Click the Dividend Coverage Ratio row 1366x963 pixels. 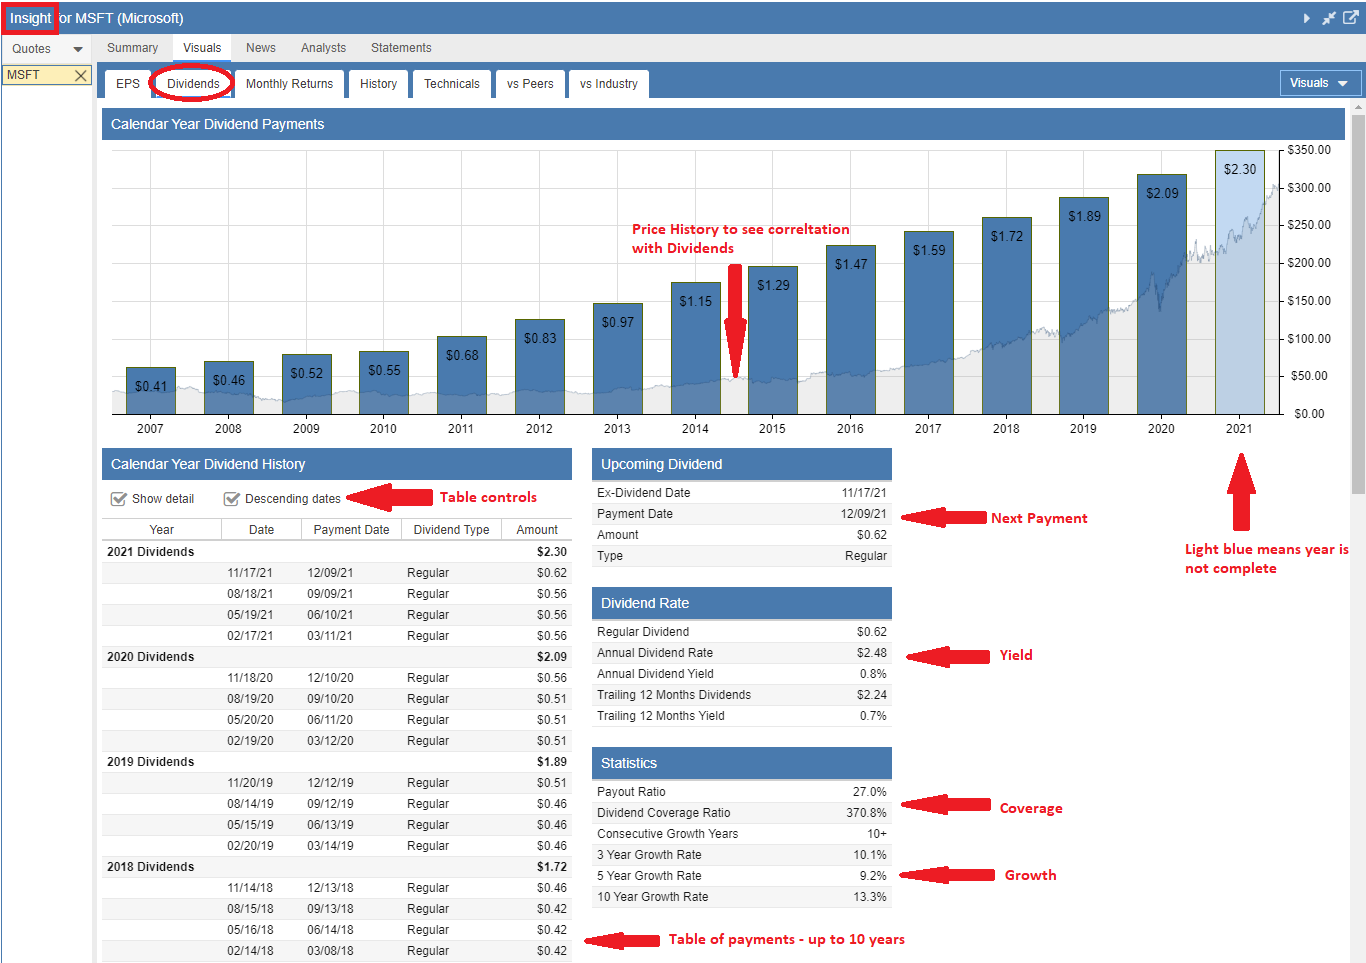742,813
